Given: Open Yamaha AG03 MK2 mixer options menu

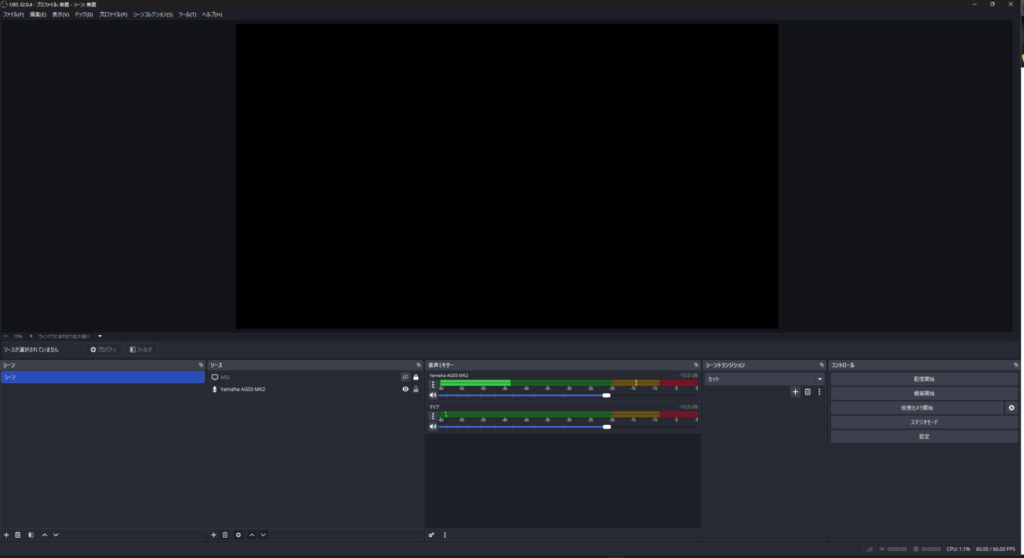Looking at the screenshot, I should coord(433,385).
